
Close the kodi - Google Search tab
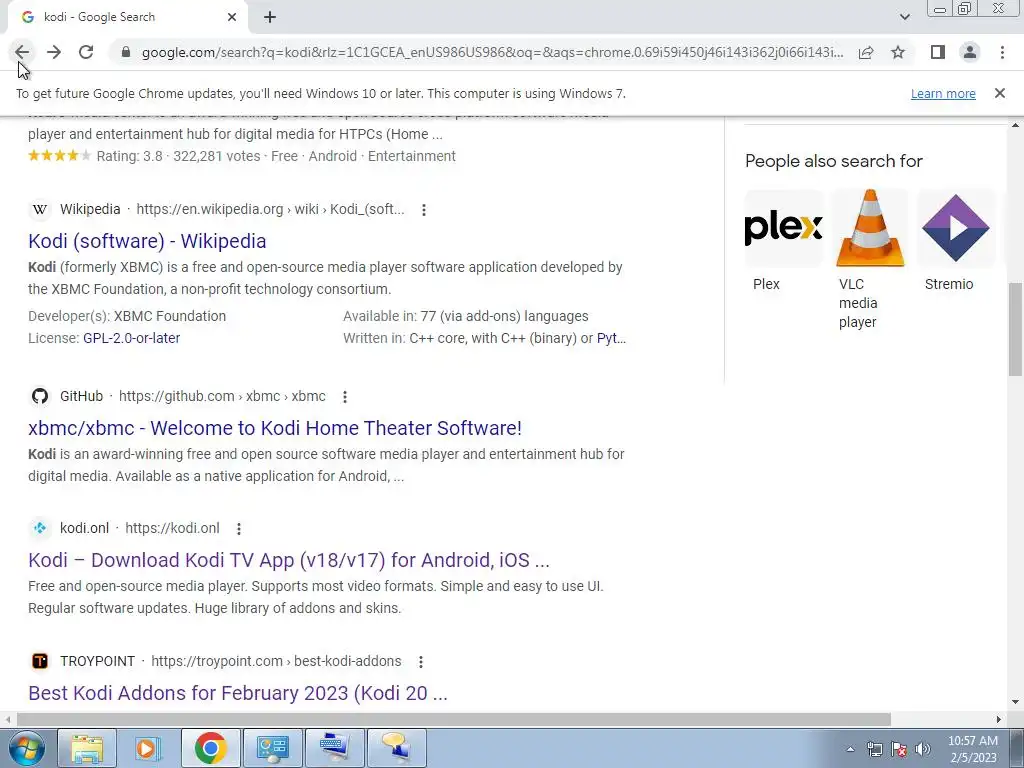tap(232, 18)
